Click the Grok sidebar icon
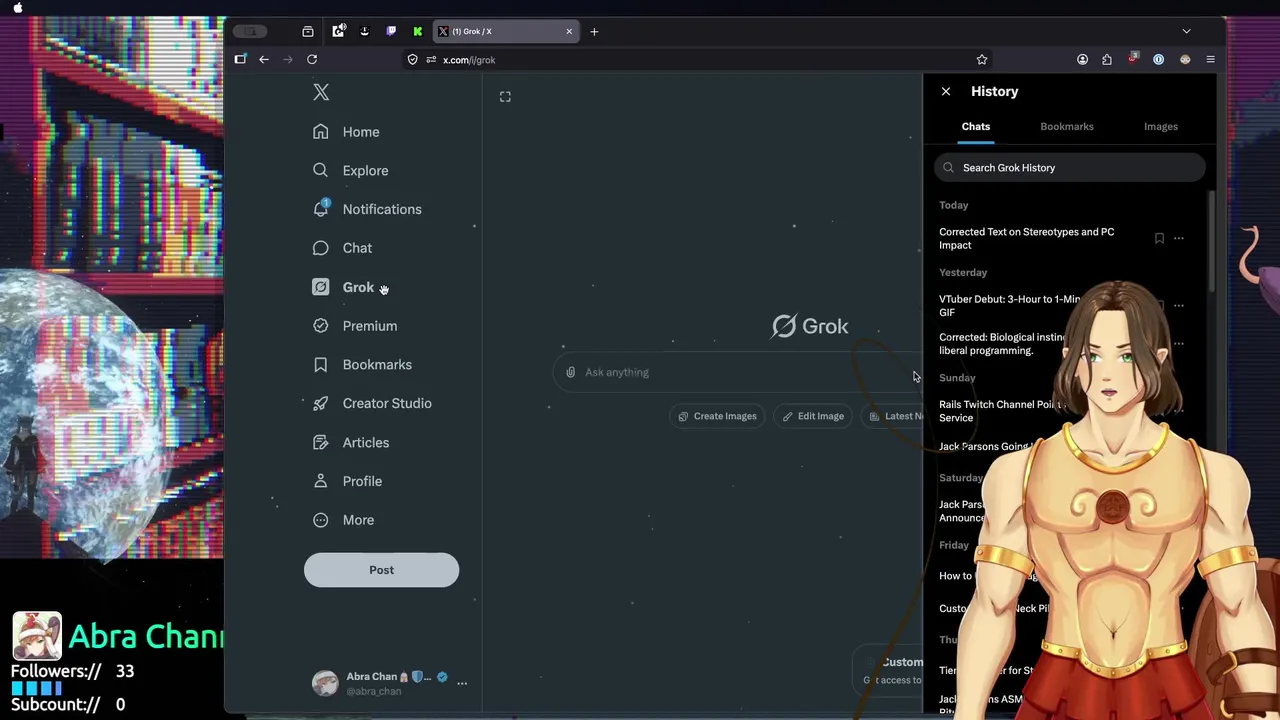This screenshot has height=720, width=1280. [320, 287]
